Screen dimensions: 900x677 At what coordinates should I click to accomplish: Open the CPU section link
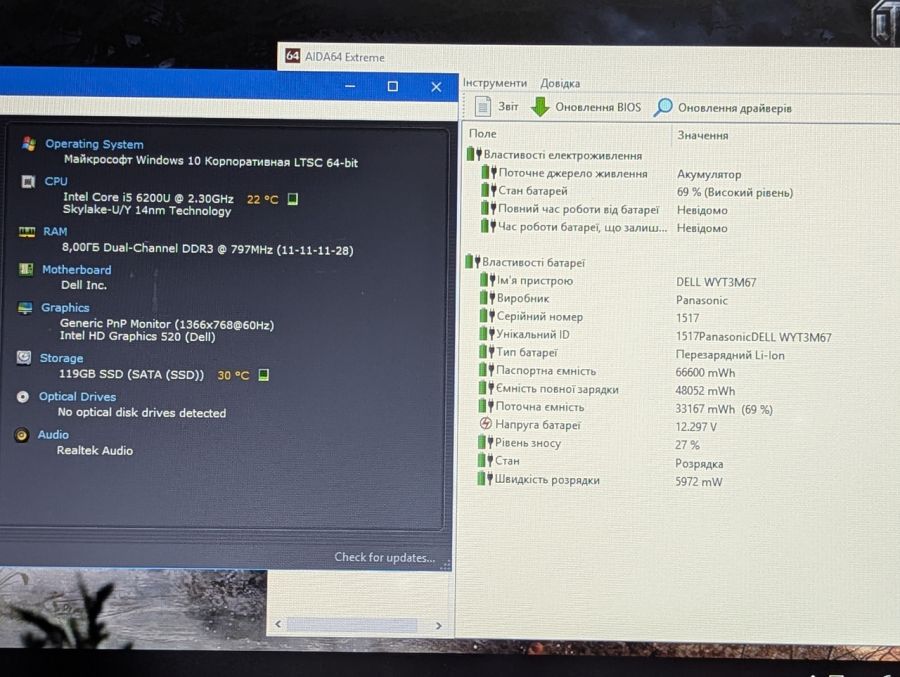pos(56,181)
